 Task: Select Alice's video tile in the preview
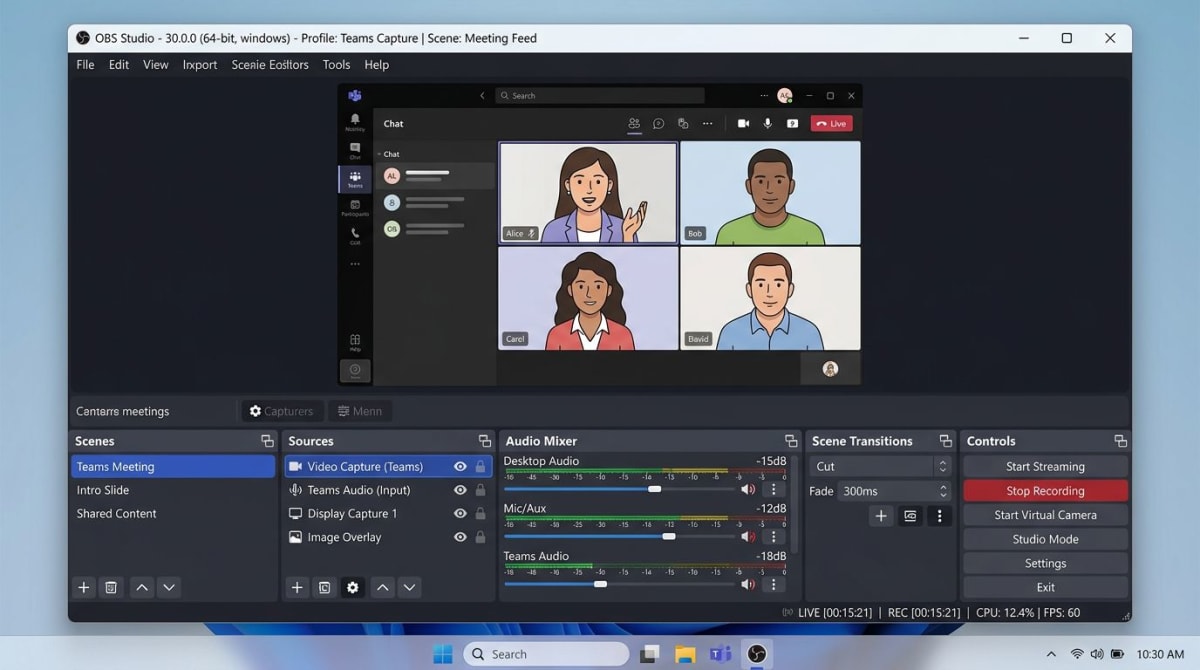pyautogui.click(x=588, y=193)
